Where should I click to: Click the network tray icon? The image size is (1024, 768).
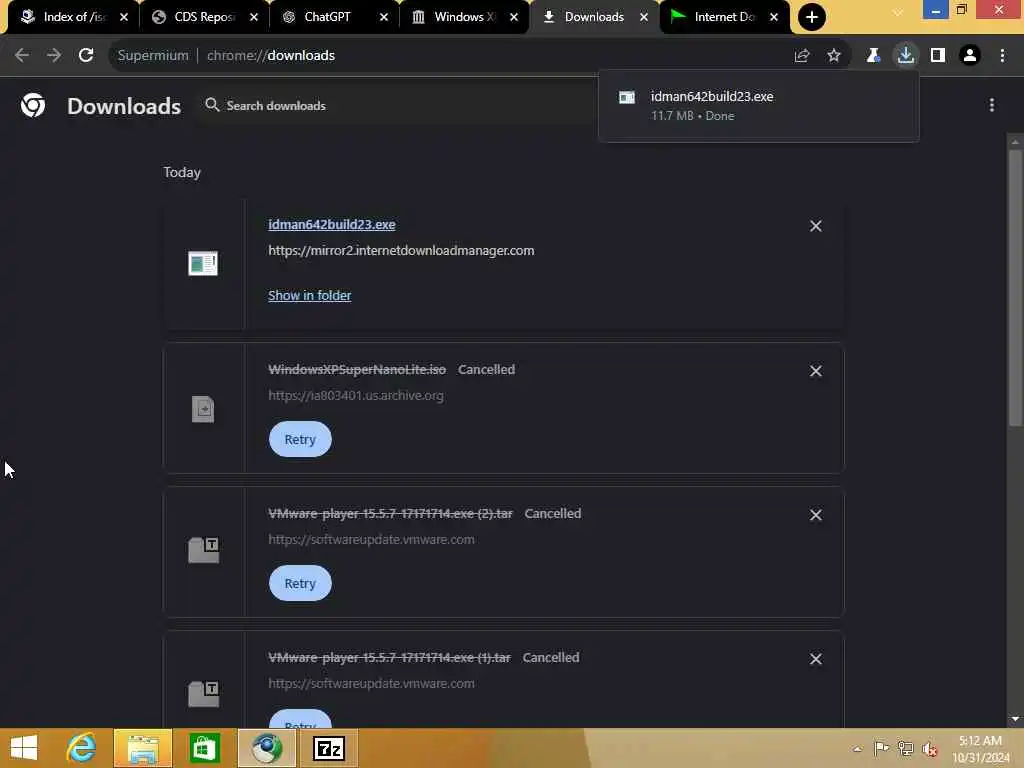pyautogui.click(x=905, y=748)
